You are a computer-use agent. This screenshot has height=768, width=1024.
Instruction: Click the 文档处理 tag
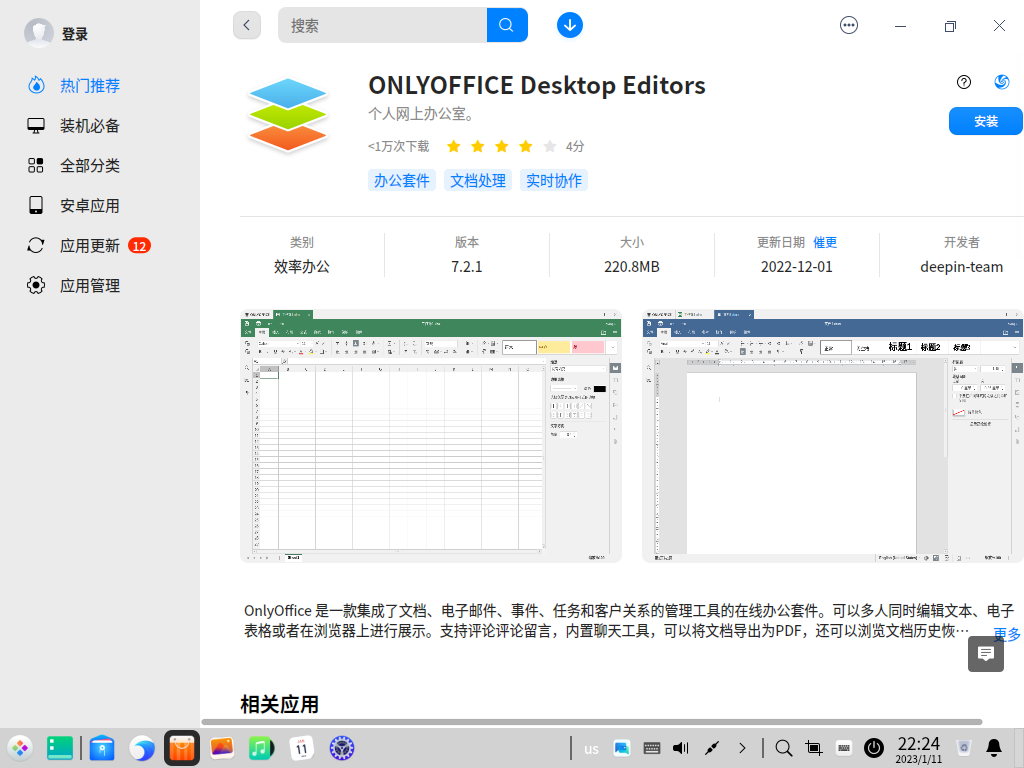478,180
